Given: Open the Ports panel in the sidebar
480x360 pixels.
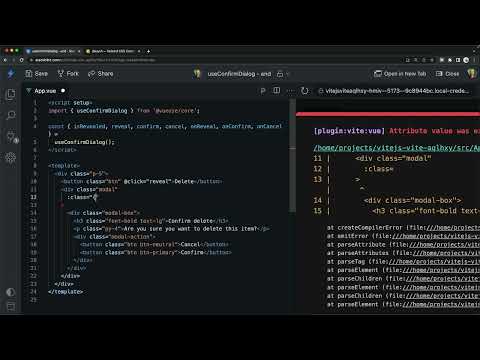Looking at the screenshot, I should click(x=12, y=137).
